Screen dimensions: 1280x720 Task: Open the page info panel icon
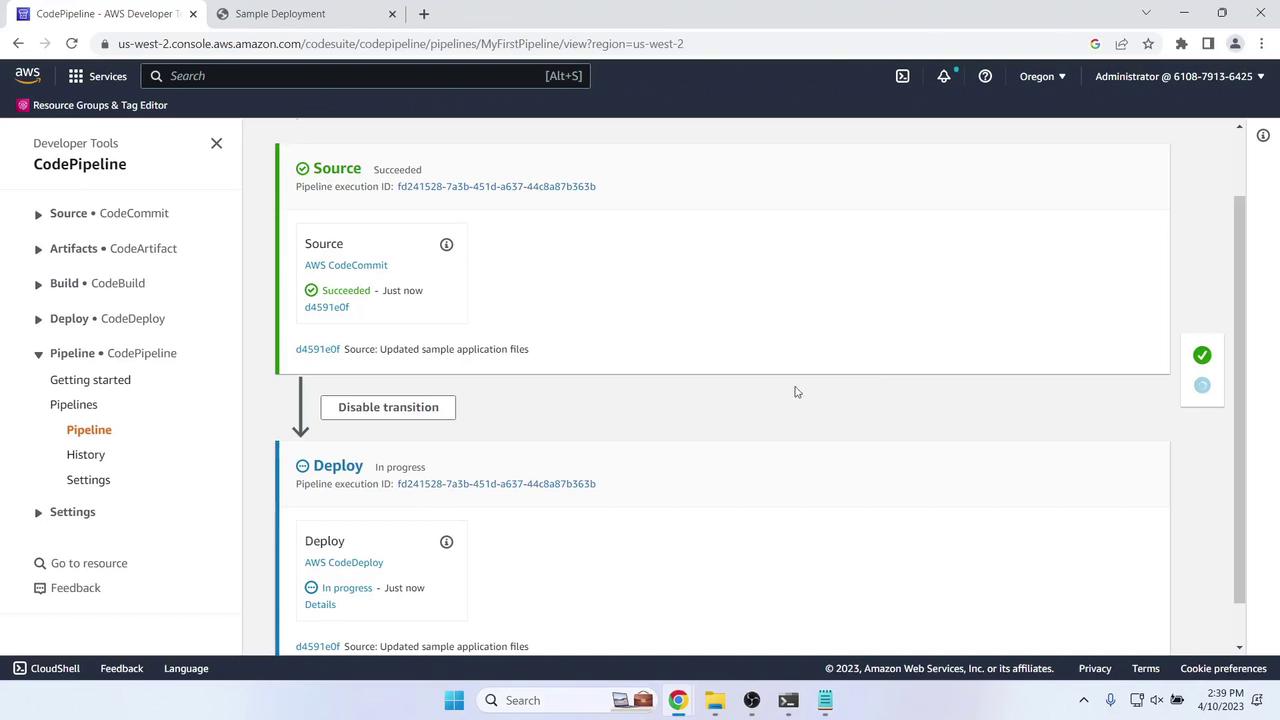click(x=1263, y=135)
